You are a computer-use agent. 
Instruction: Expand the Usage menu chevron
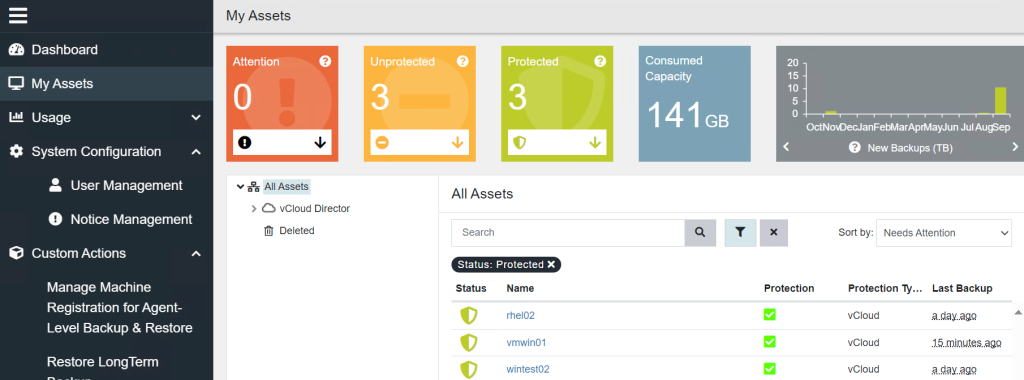[196, 118]
